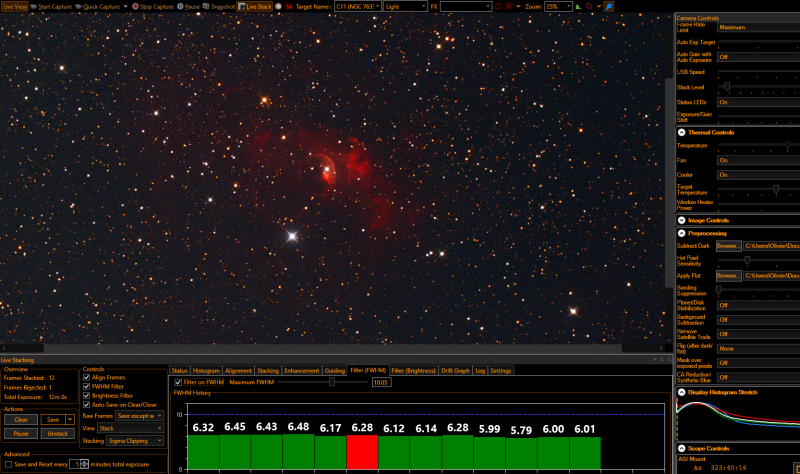Switch to the Stacking tab
Image resolution: width=800 pixels, height=474 pixels.
coord(268,371)
